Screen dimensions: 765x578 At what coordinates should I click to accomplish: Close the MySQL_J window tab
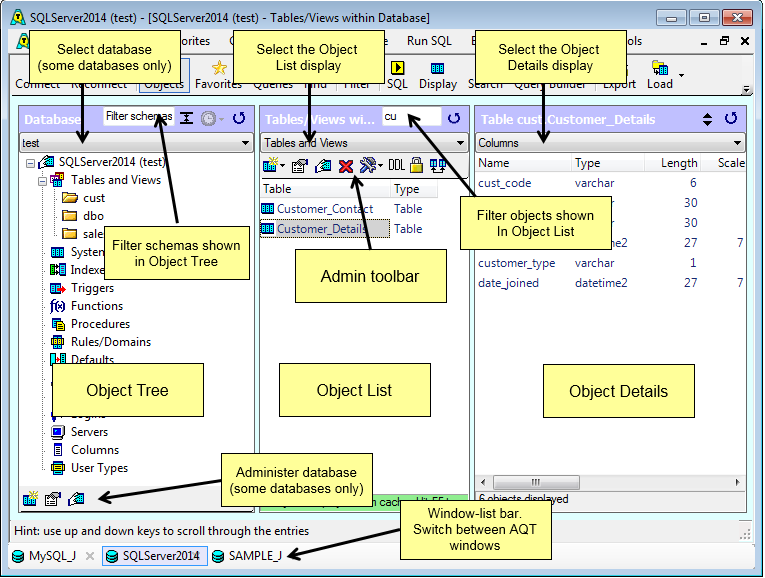[90, 556]
